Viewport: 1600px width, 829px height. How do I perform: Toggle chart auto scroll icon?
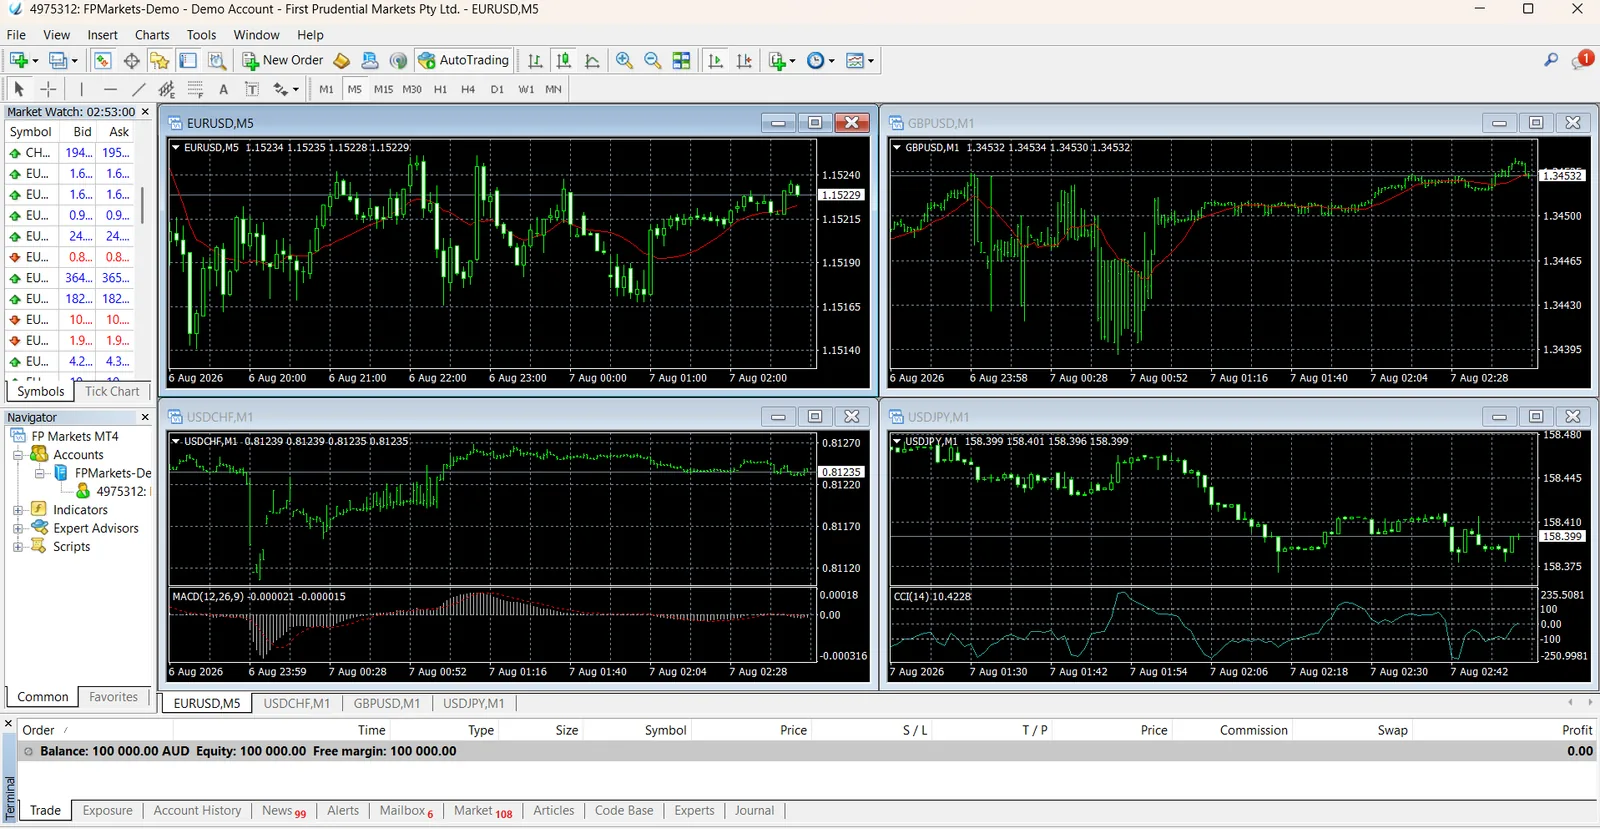coord(715,60)
